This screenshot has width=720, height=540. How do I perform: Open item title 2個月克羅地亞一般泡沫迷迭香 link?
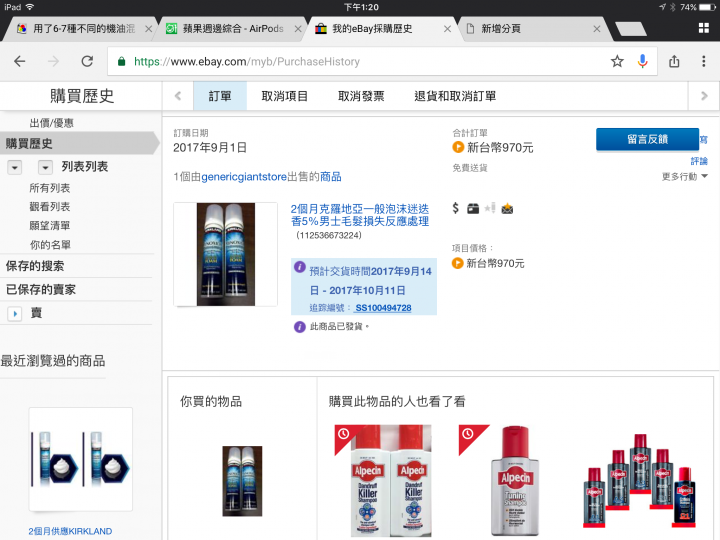(360, 215)
